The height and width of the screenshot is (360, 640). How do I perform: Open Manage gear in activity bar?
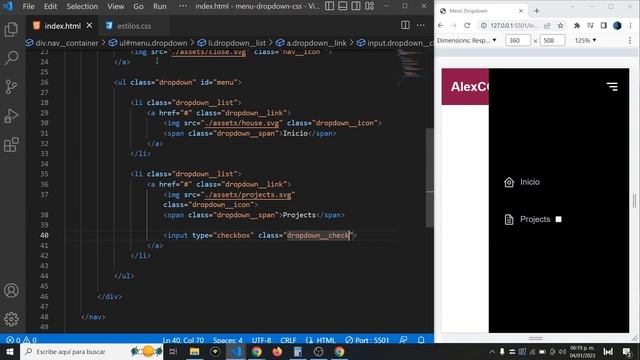point(11,319)
